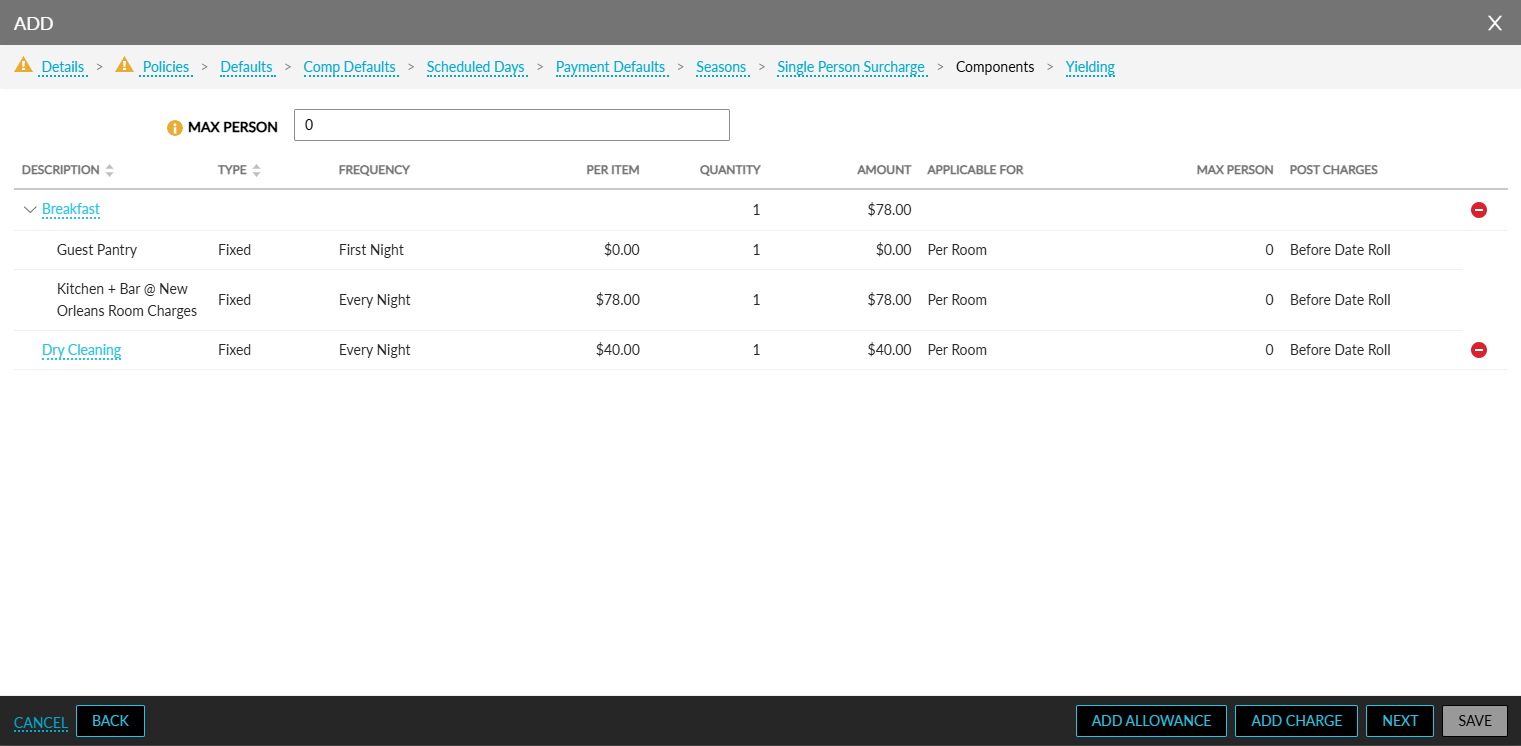The width and height of the screenshot is (1521, 746).
Task: Open the Breakfast component link
Action: point(71,210)
